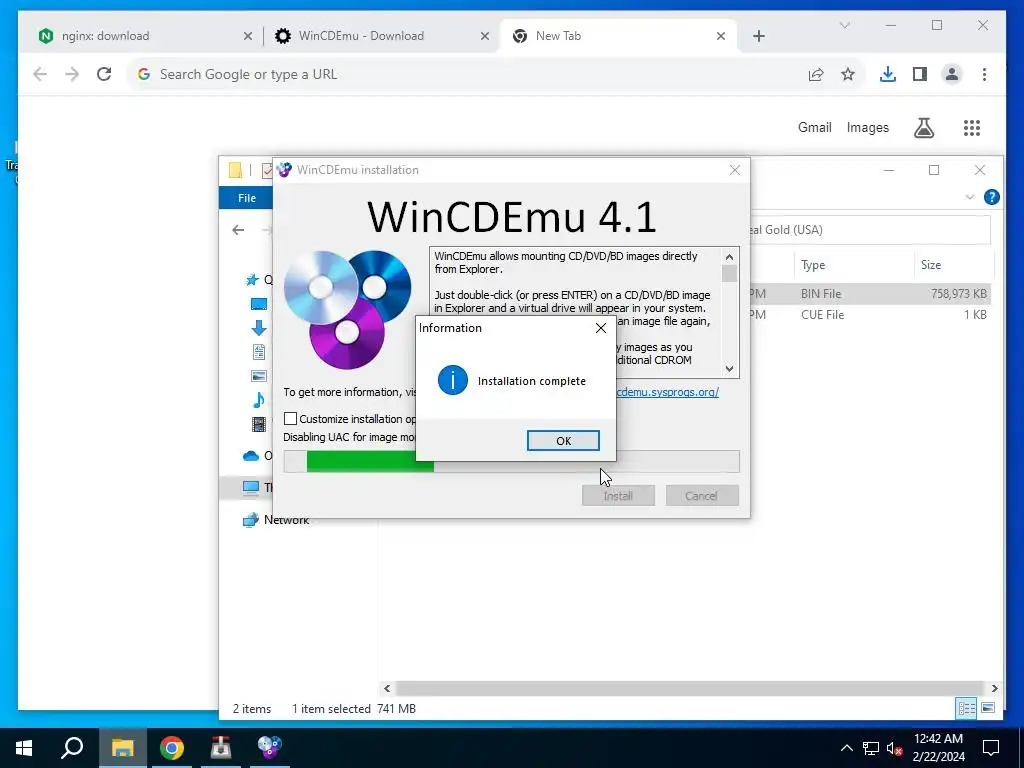
Task: Click the blue information icon
Action: pos(453,380)
